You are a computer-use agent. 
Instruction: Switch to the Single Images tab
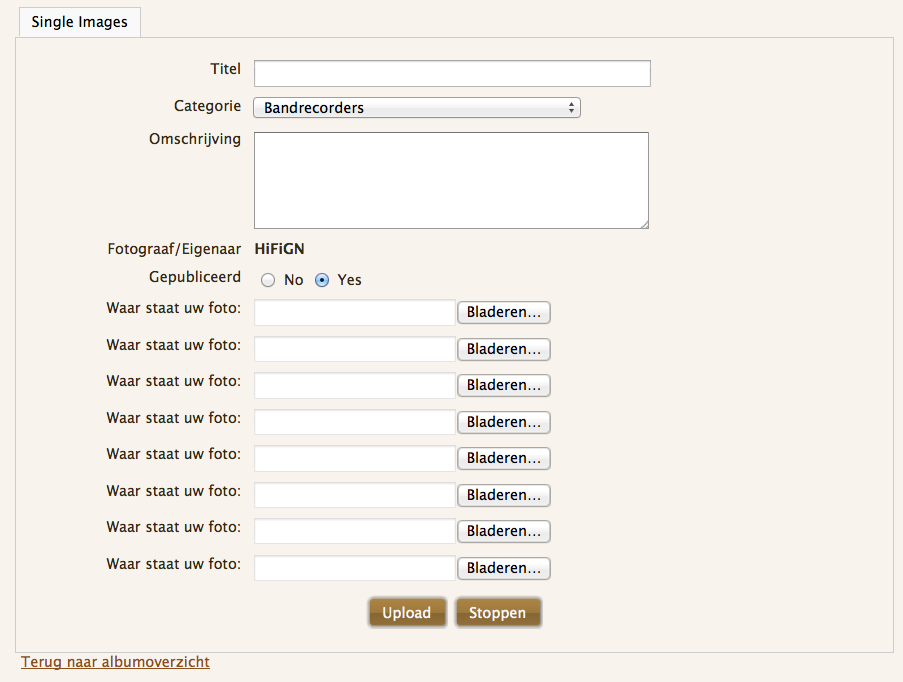tap(80, 22)
